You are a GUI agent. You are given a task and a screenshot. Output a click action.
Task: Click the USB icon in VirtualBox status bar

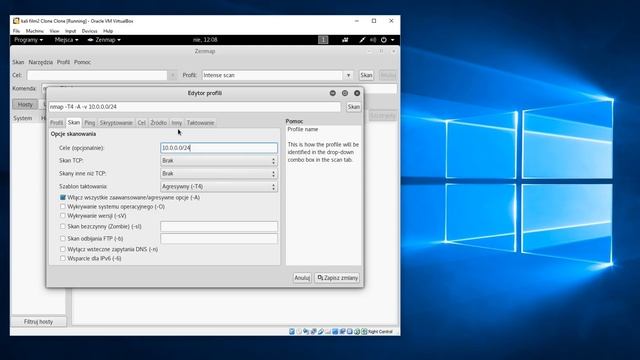point(320,331)
